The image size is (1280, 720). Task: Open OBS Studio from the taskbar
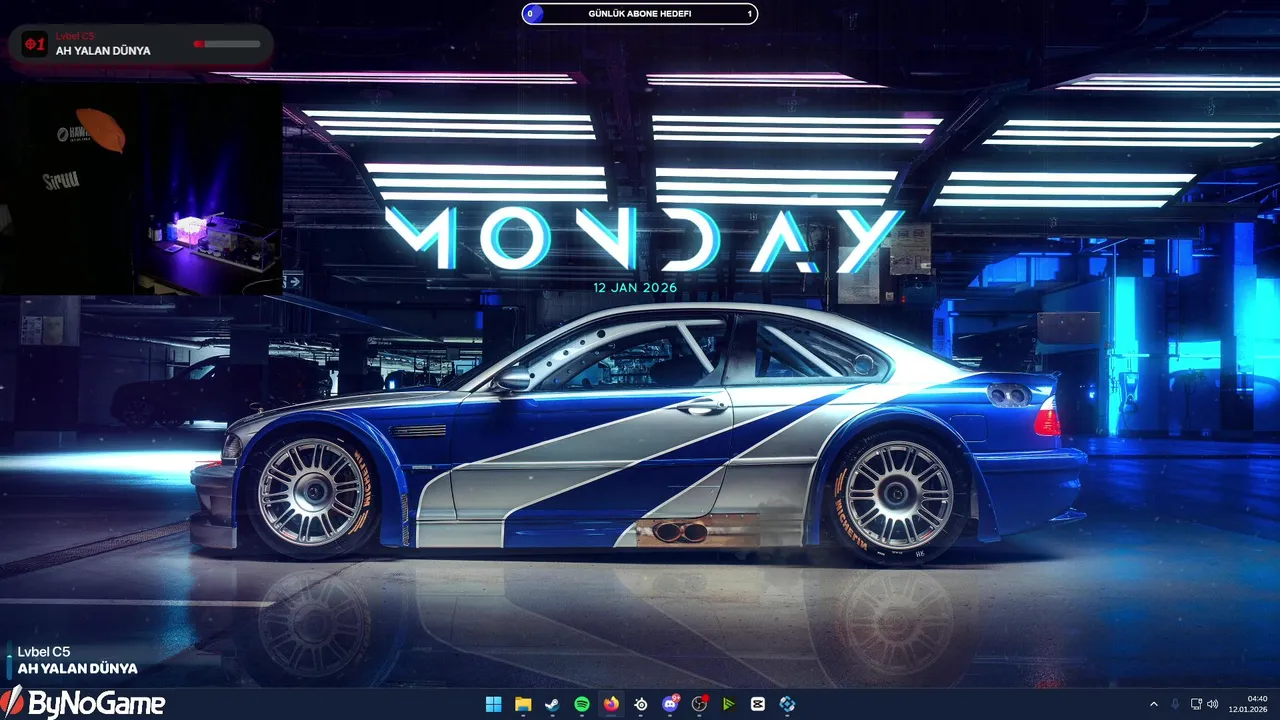(x=700, y=704)
